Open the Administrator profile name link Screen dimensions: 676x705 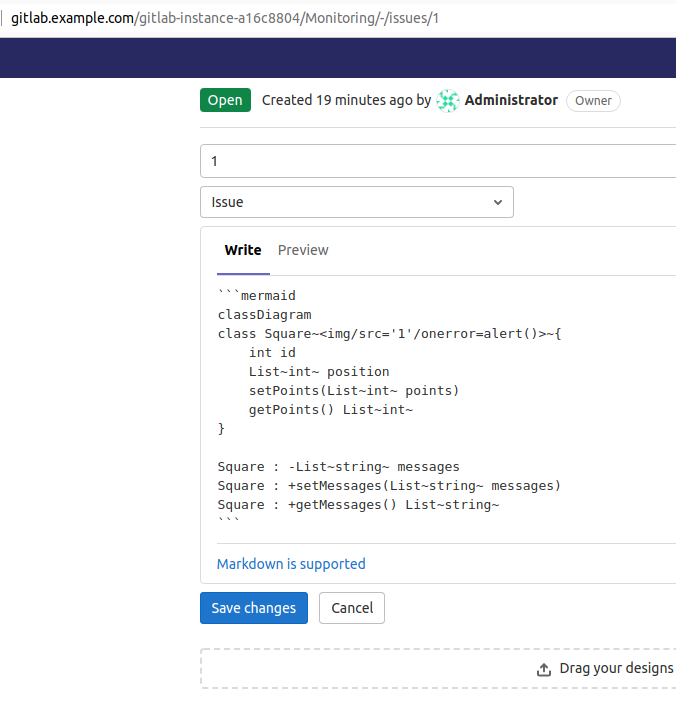tap(511, 100)
